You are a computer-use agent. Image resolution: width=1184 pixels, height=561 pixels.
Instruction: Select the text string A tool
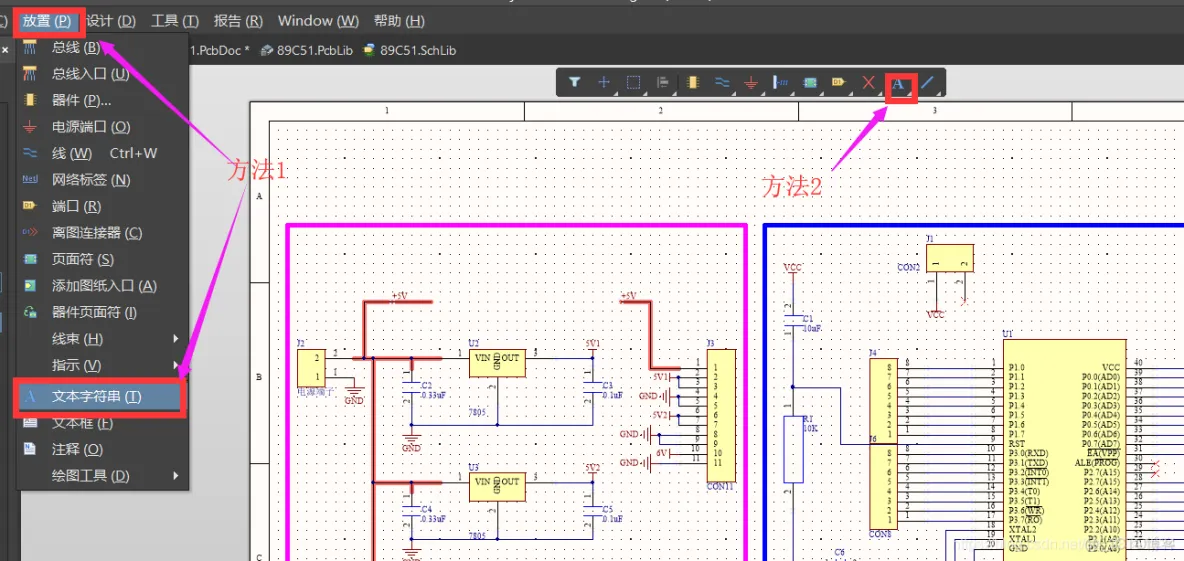coord(898,83)
